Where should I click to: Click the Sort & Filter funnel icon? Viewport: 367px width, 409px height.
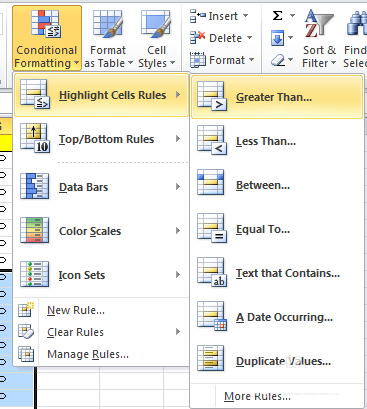click(319, 24)
